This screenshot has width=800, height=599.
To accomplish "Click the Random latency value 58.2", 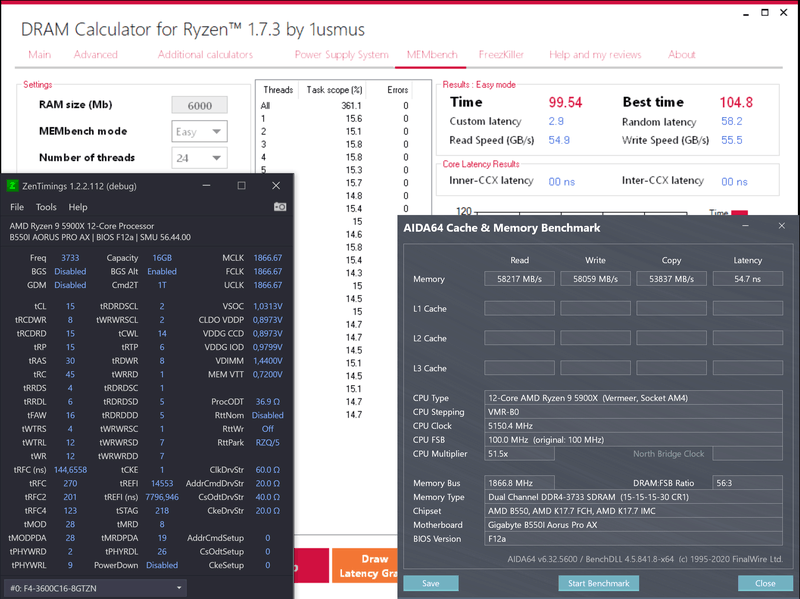I will (x=732, y=121).
